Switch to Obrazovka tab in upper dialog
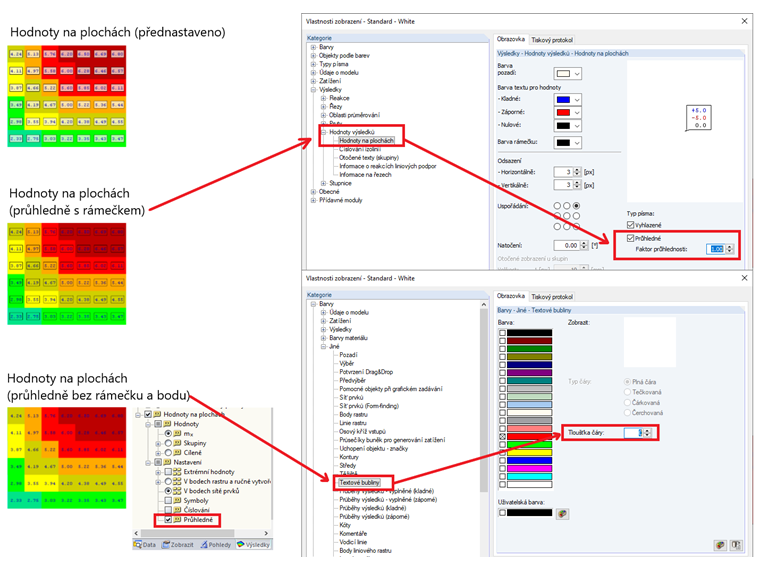The width and height of the screenshot is (760, 570). pyautogui.click(x=511, y=39)
